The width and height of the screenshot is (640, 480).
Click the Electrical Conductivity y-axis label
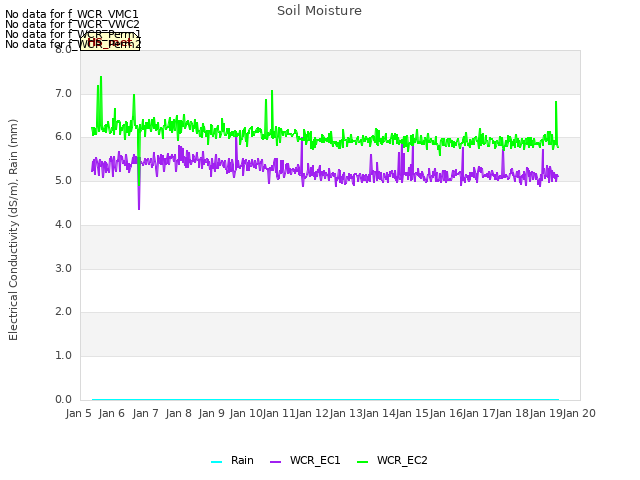pyautogui.click(x=13, y=230)
